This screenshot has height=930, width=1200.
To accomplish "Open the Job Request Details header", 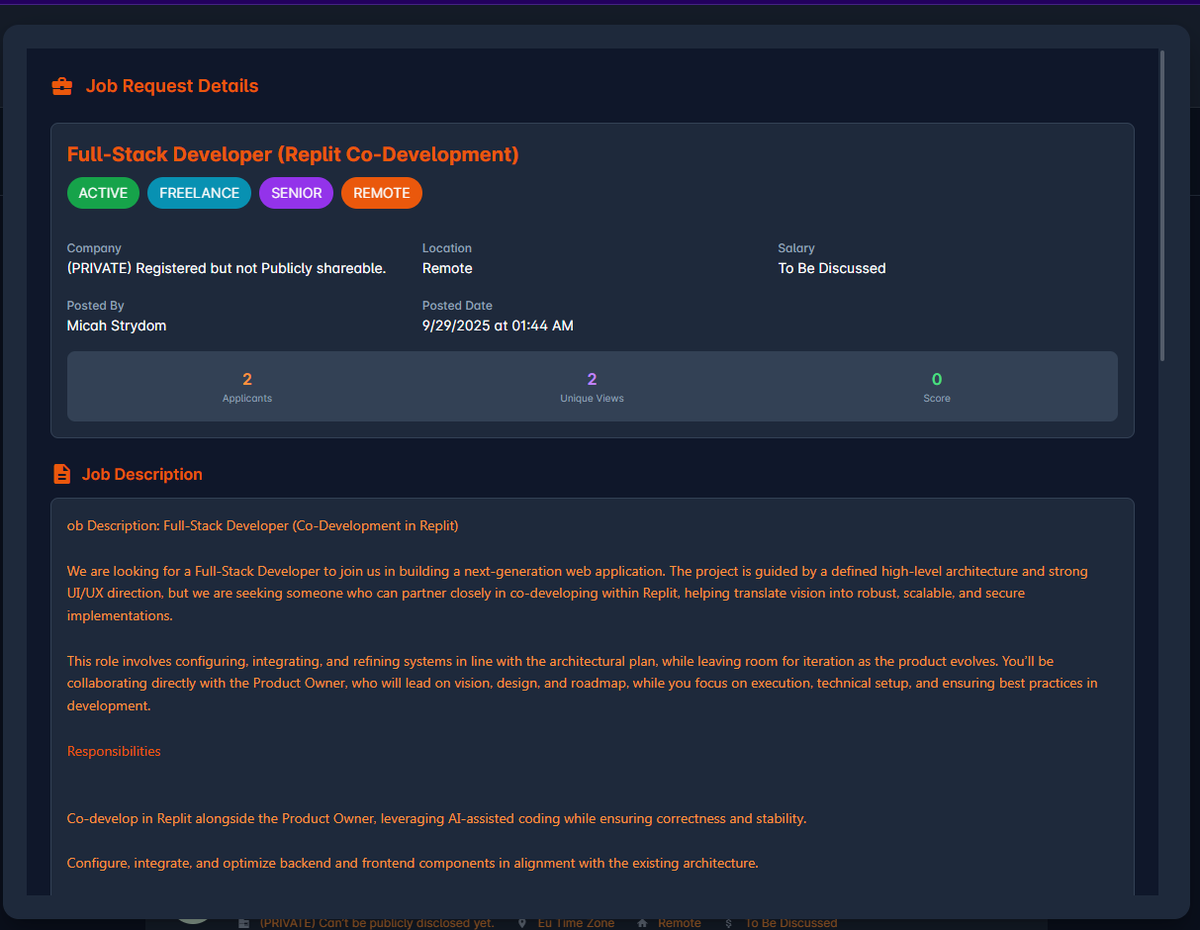I will point(171,86).
